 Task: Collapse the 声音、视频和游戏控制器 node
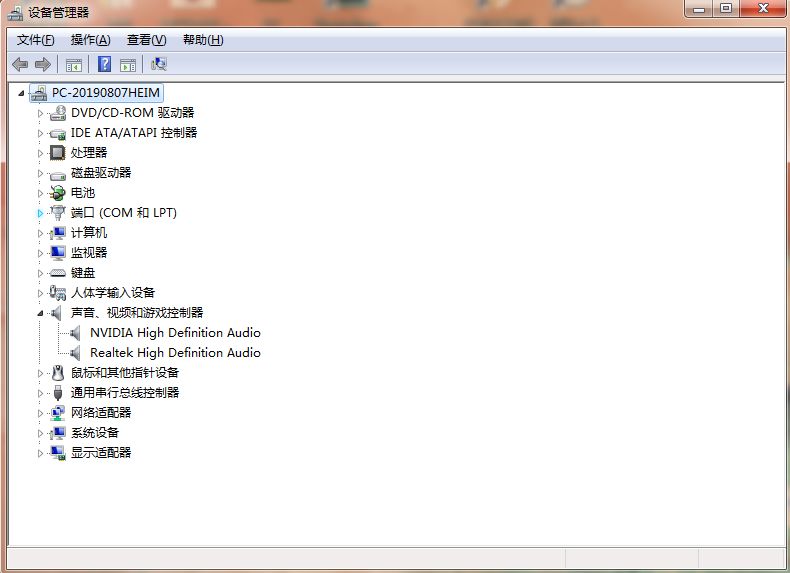point(40,313)
